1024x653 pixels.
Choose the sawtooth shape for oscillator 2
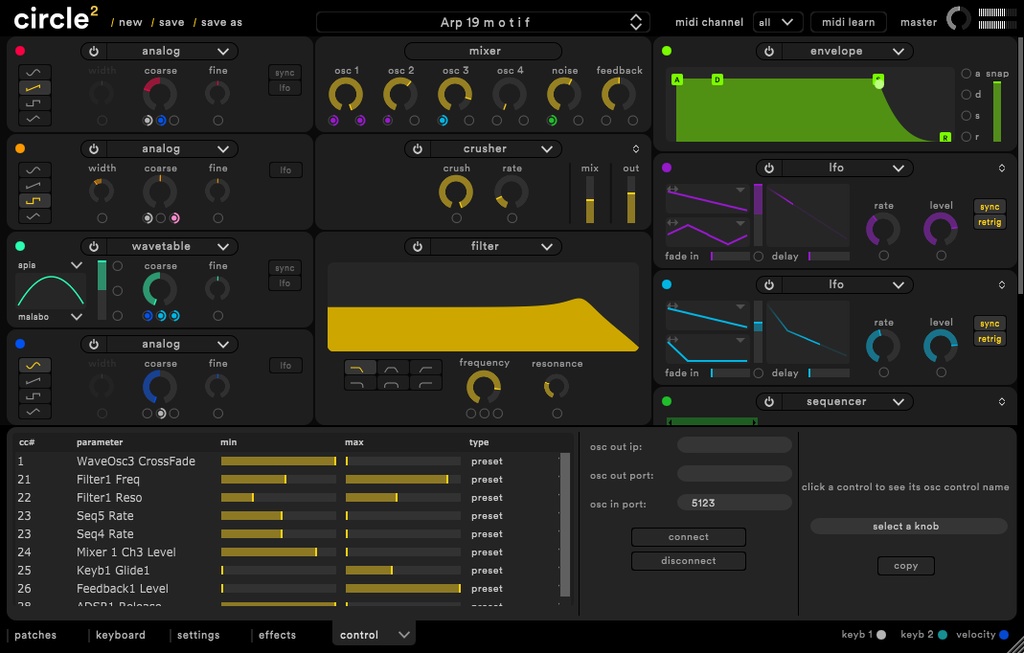click(34, 185)
